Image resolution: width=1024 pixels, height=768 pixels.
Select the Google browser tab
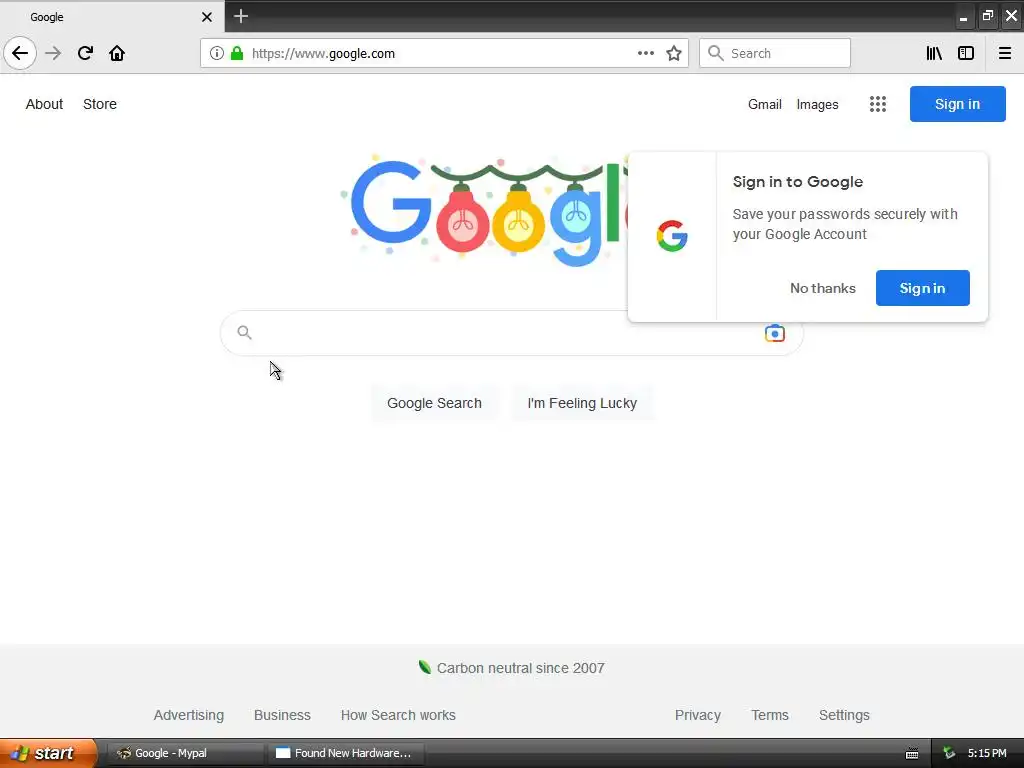click(x=112, y=17)
